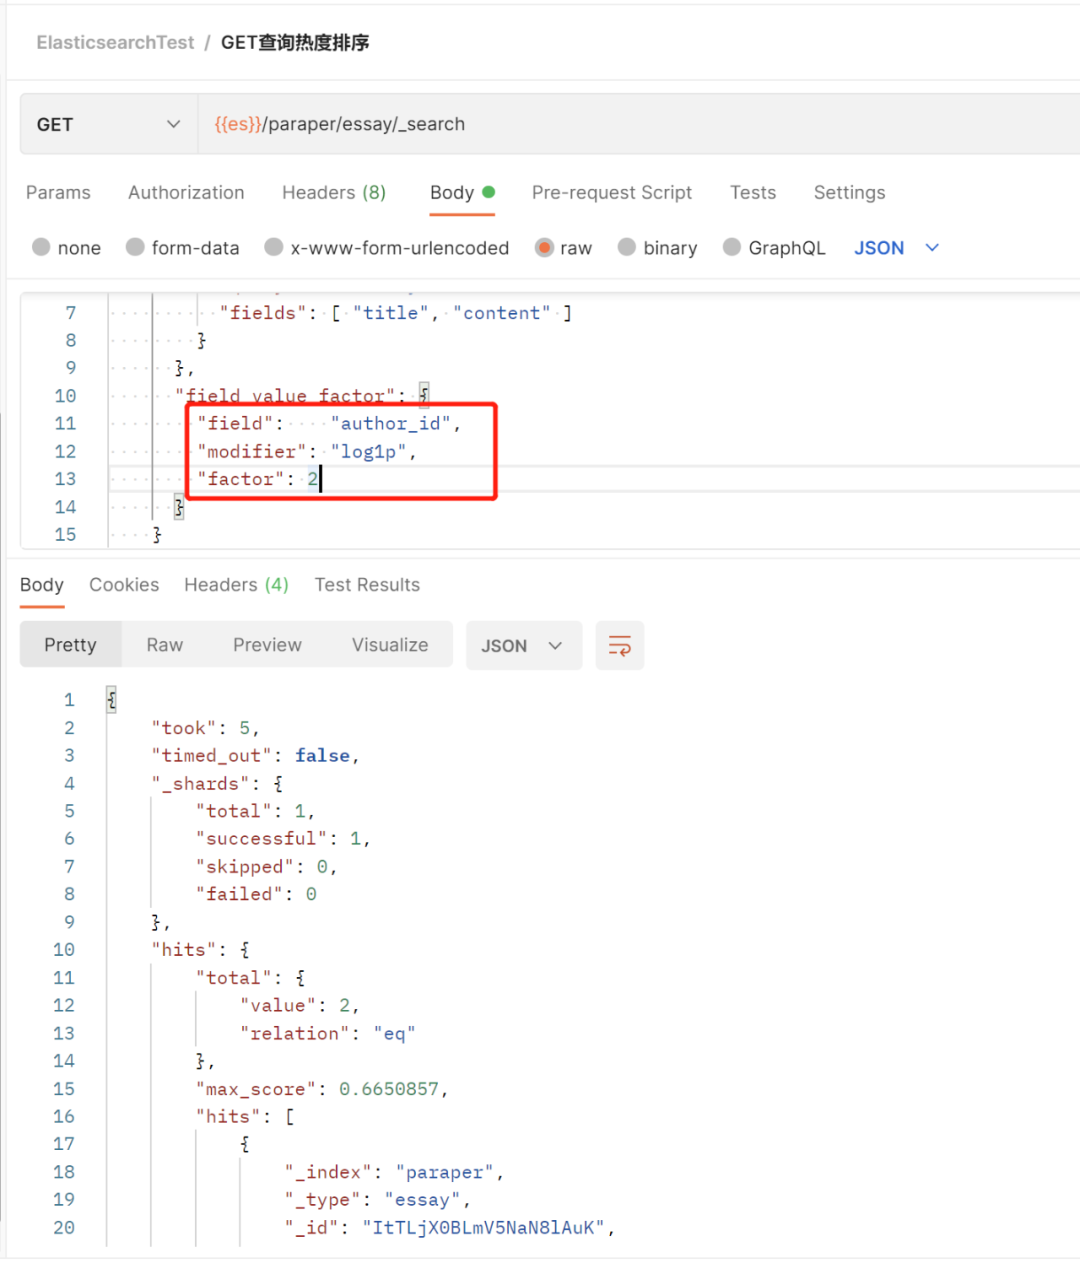This screenshot has width=1080, height=1285.
Task: Open the response Cookies tab
Action: click(124, 585)
